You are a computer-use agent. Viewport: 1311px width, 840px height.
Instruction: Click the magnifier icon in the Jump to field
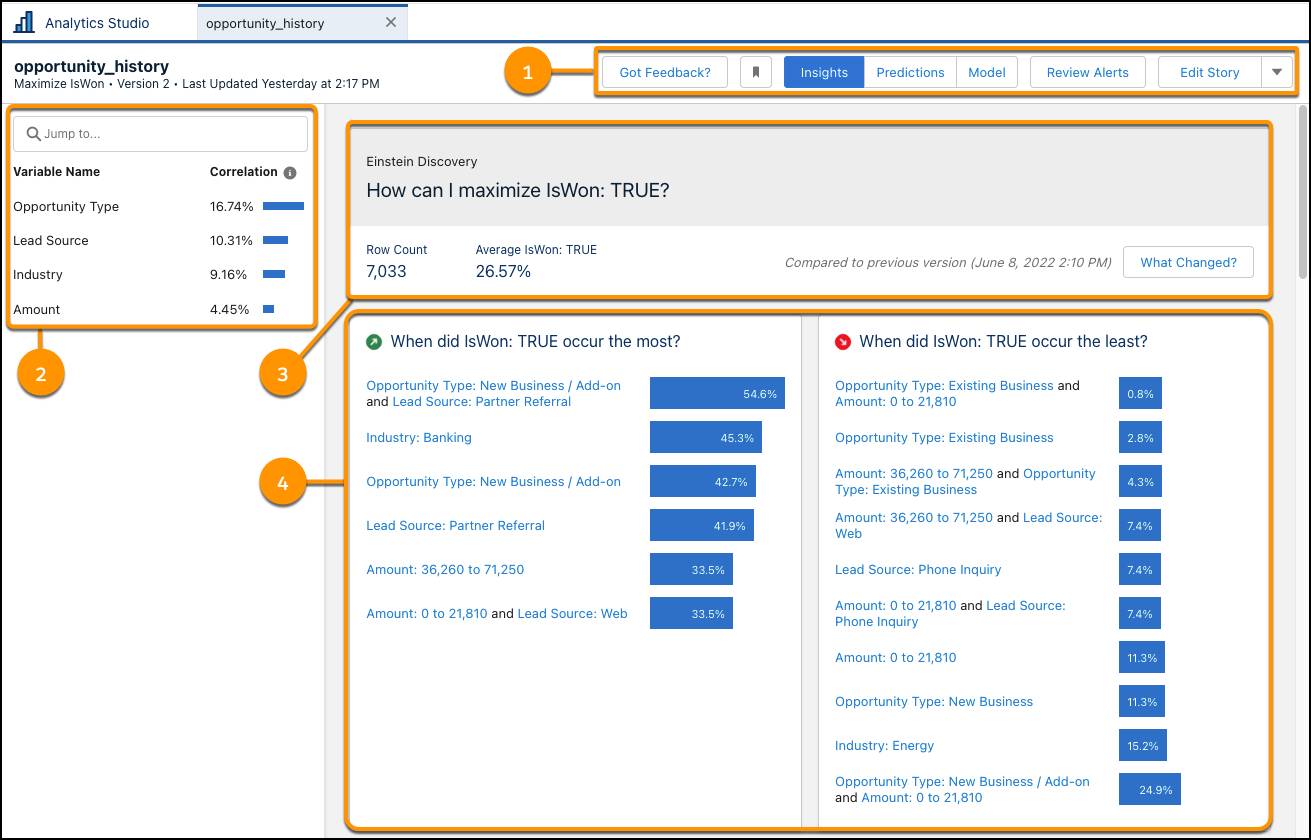[34, 133]
